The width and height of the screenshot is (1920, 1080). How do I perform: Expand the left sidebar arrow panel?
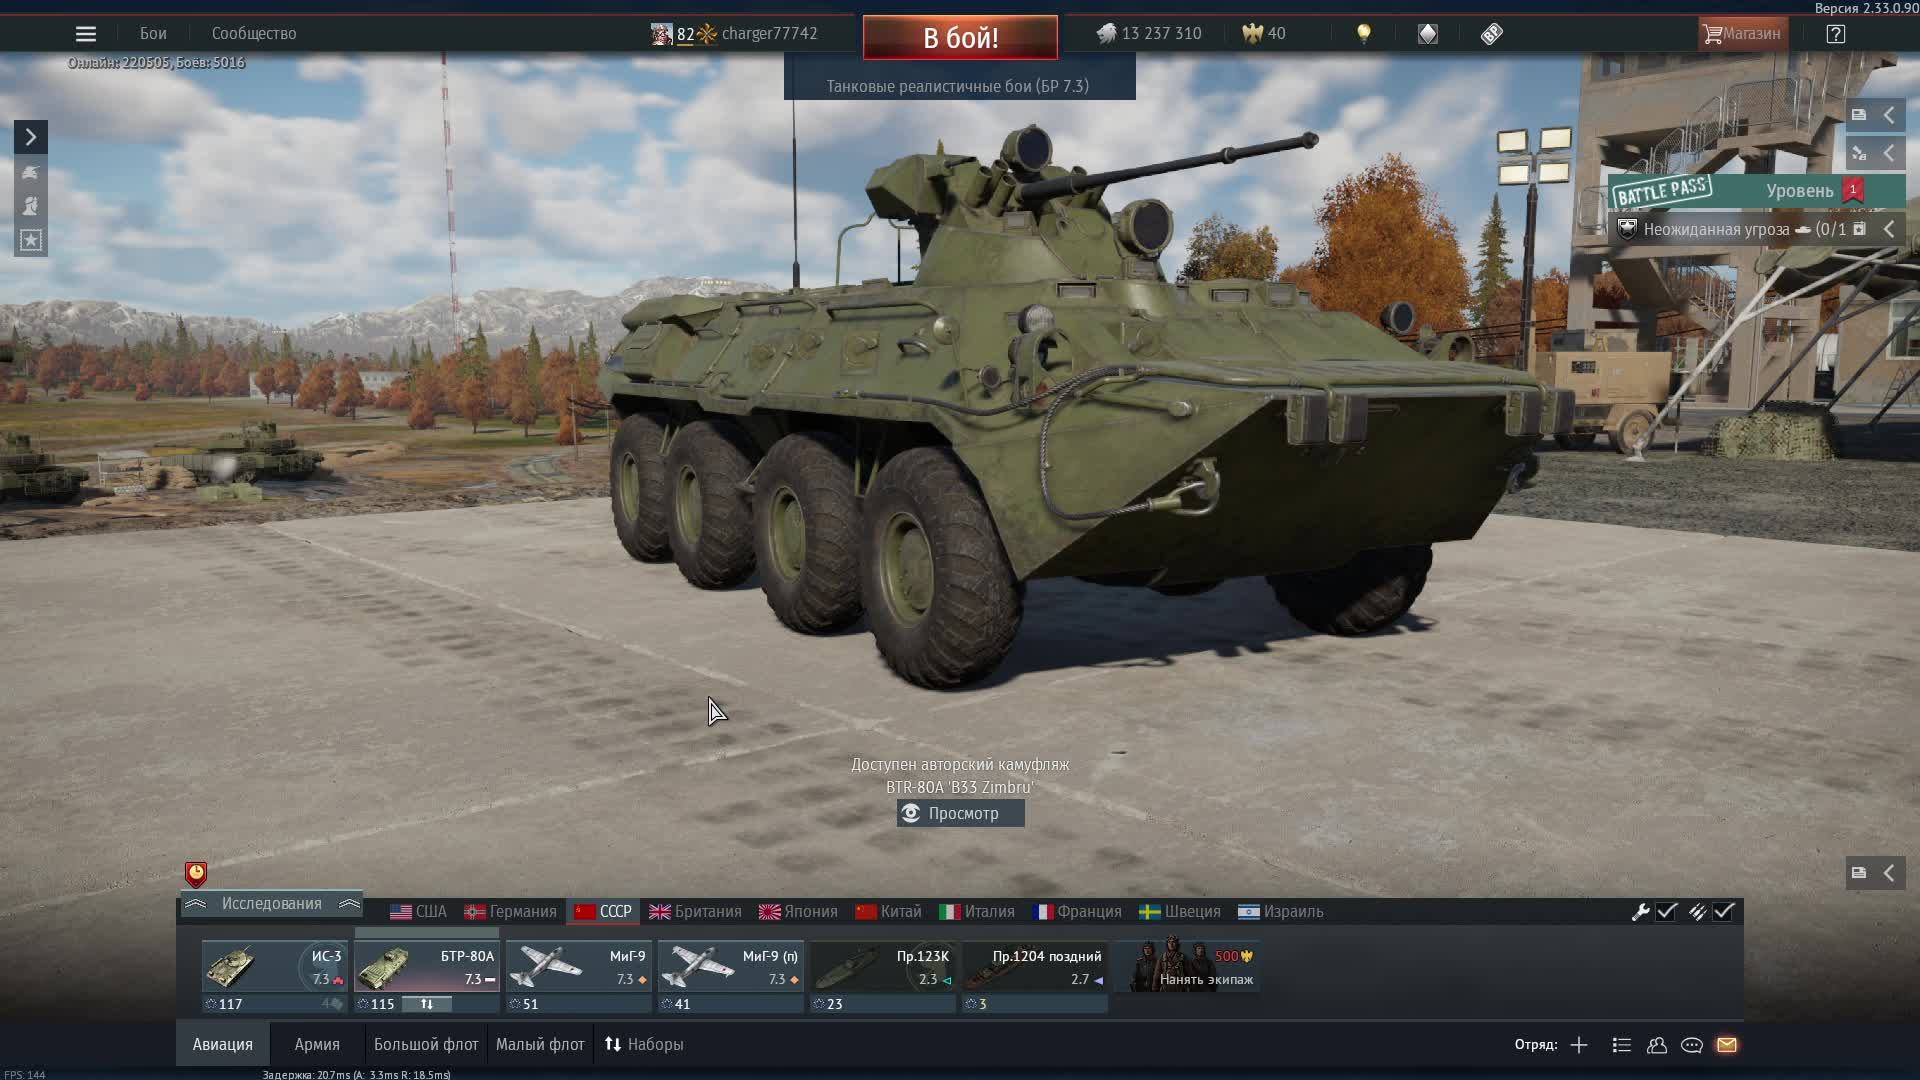click(30, 136)
